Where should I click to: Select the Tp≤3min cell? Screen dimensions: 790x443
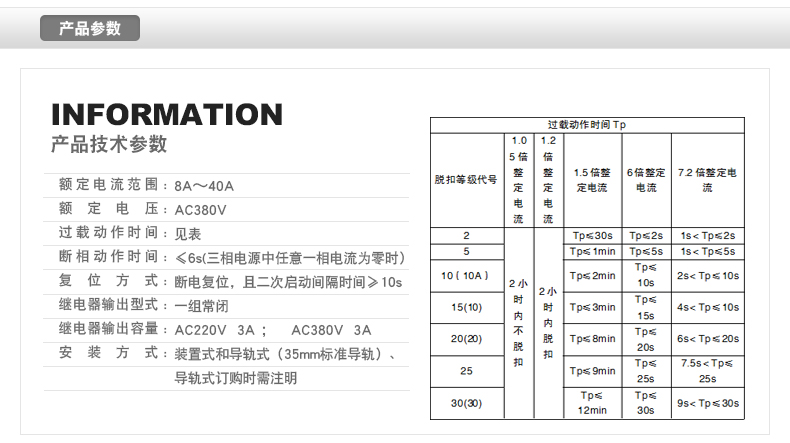(x=592, y=307)
